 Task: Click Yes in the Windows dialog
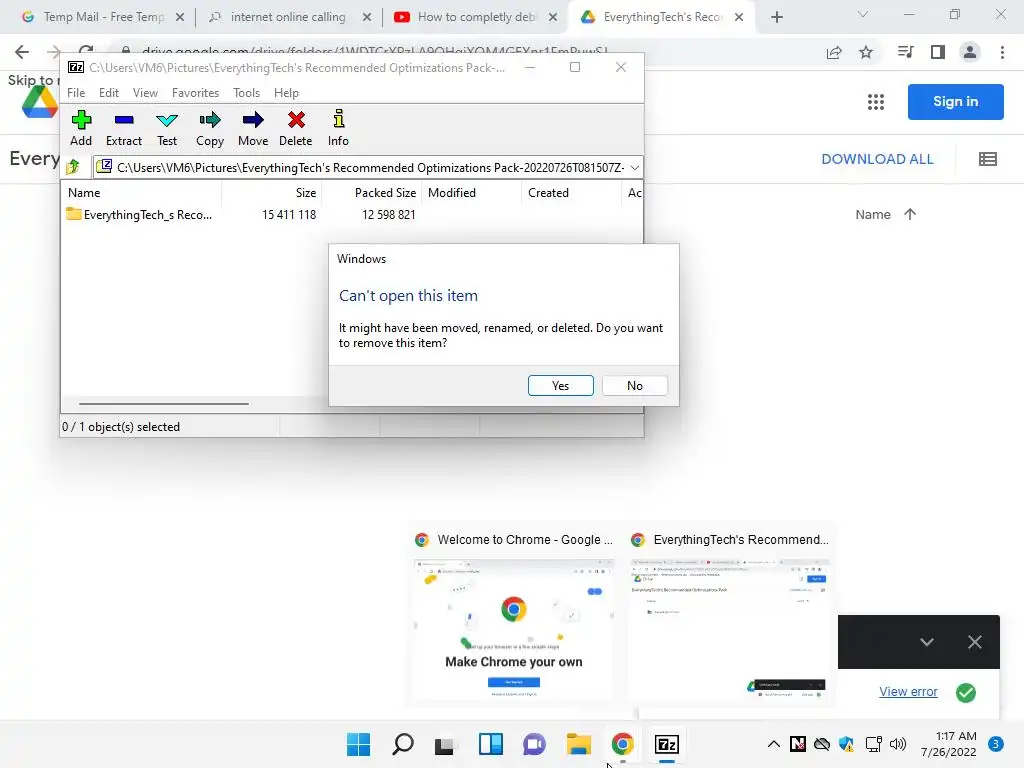pos(560,385)
